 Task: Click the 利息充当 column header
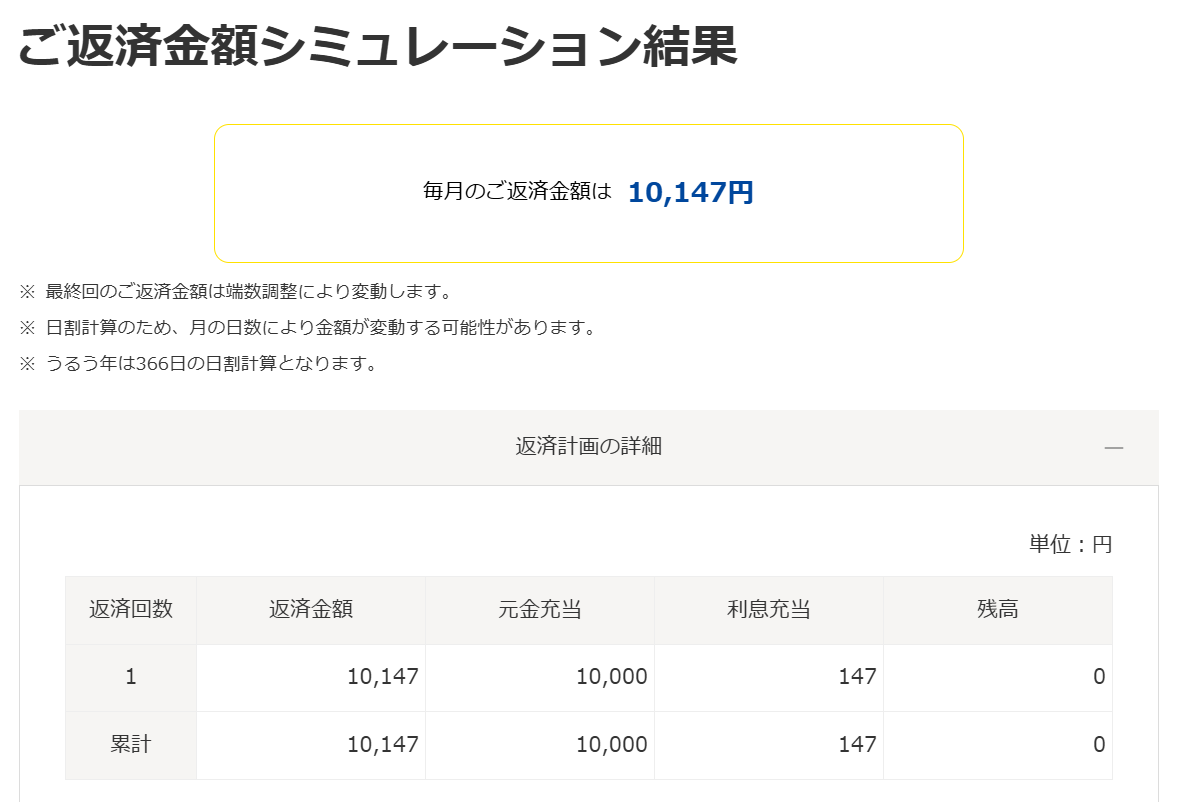(768, 610)
